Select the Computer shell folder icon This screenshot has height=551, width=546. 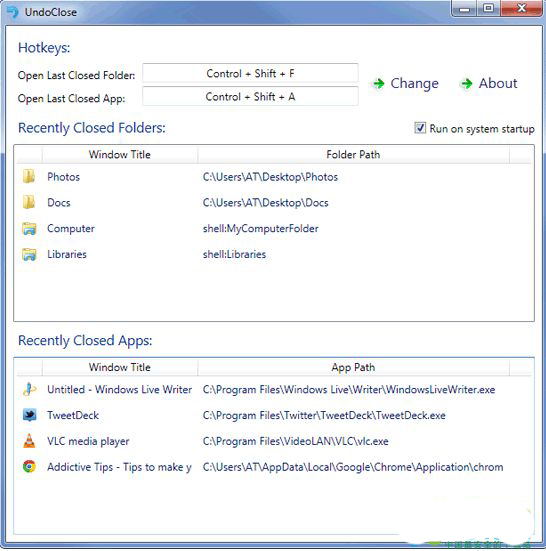(29, 228)
